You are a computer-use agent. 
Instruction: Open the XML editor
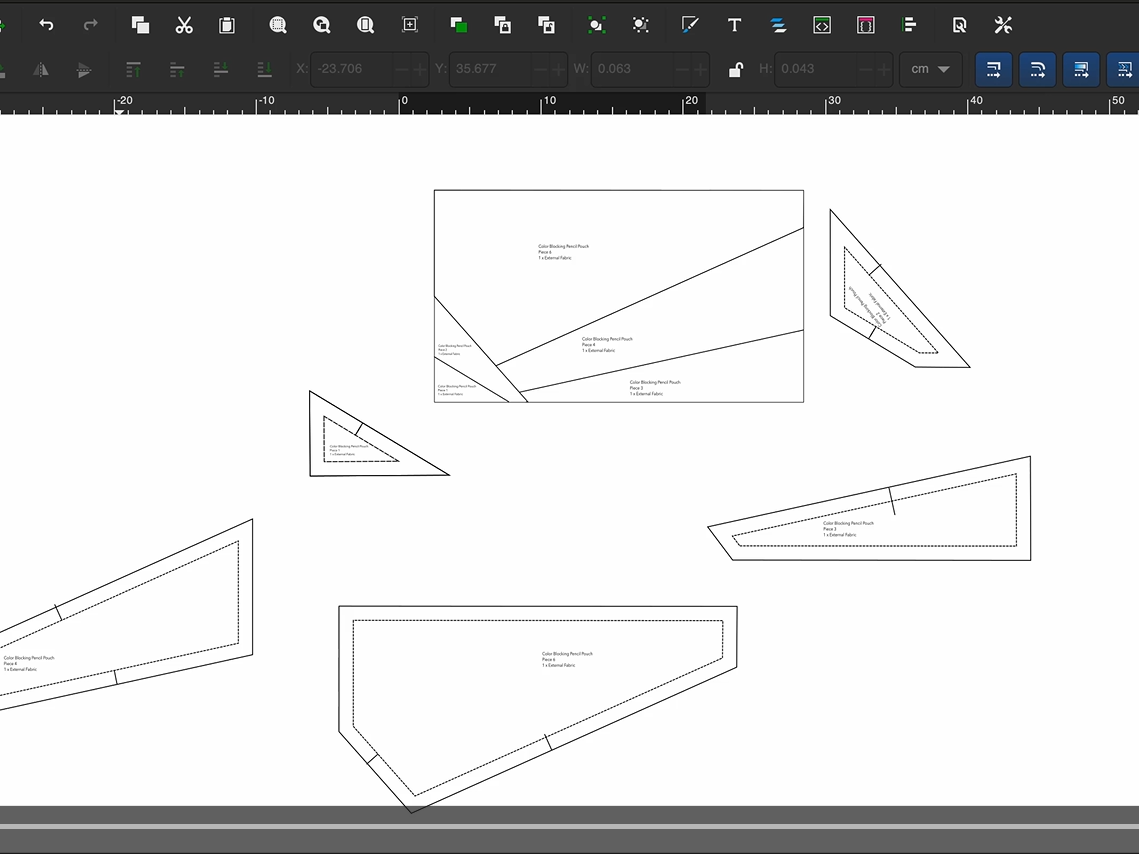(x=822, y=25)
